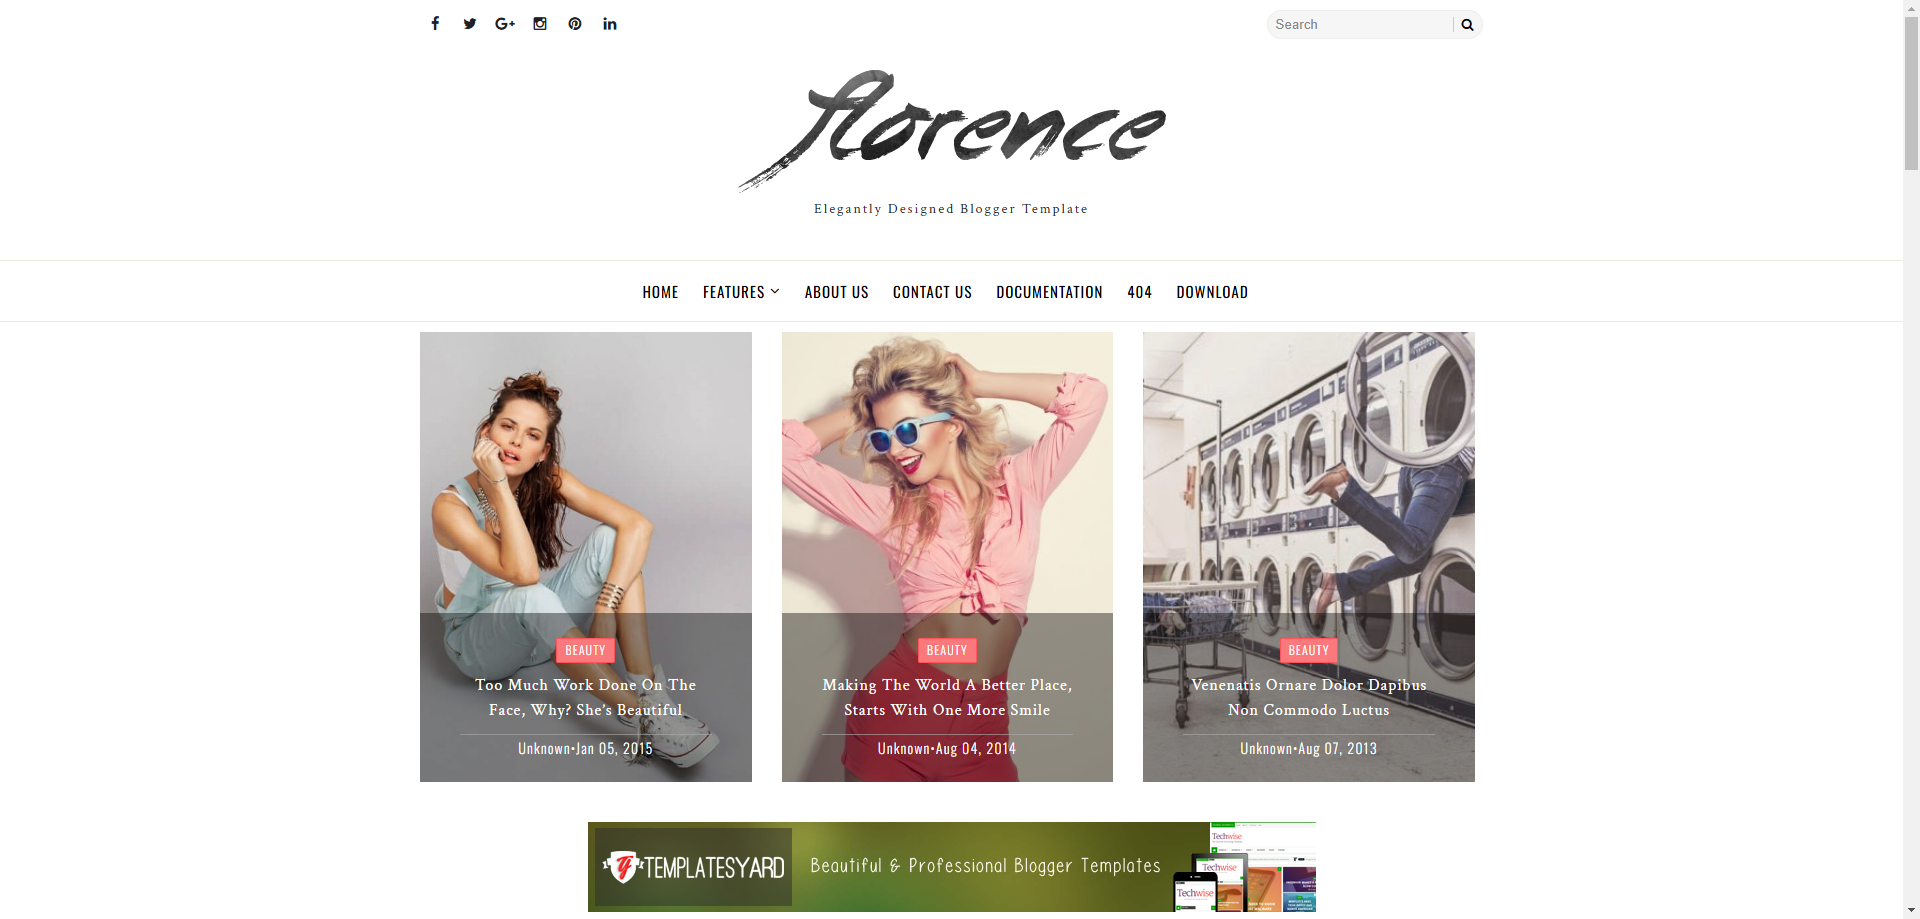This screenshot has width=1920, height=919.
Task: Expand the Features dropdown menu
Action: [740, 292]
